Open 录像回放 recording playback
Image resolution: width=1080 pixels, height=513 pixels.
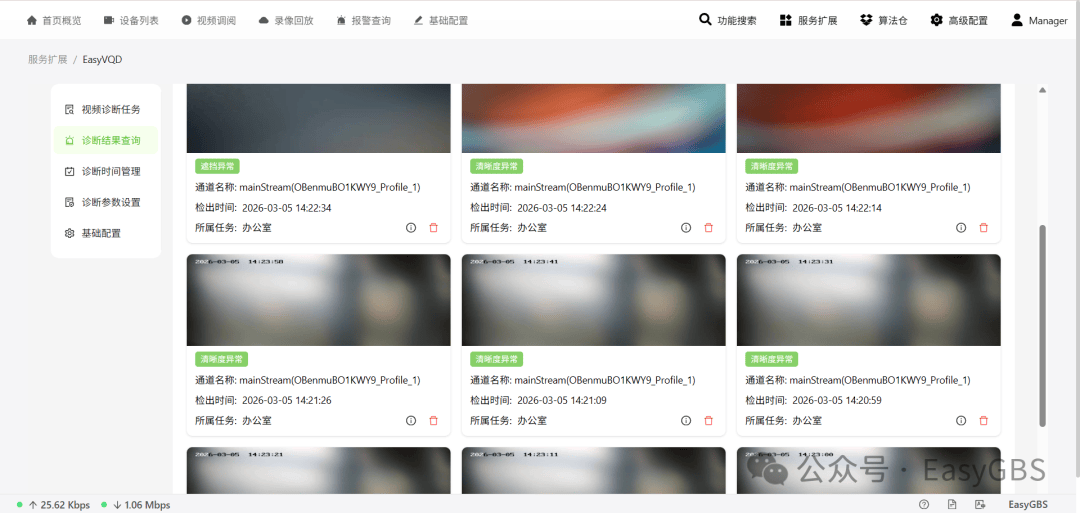point(286,21)
